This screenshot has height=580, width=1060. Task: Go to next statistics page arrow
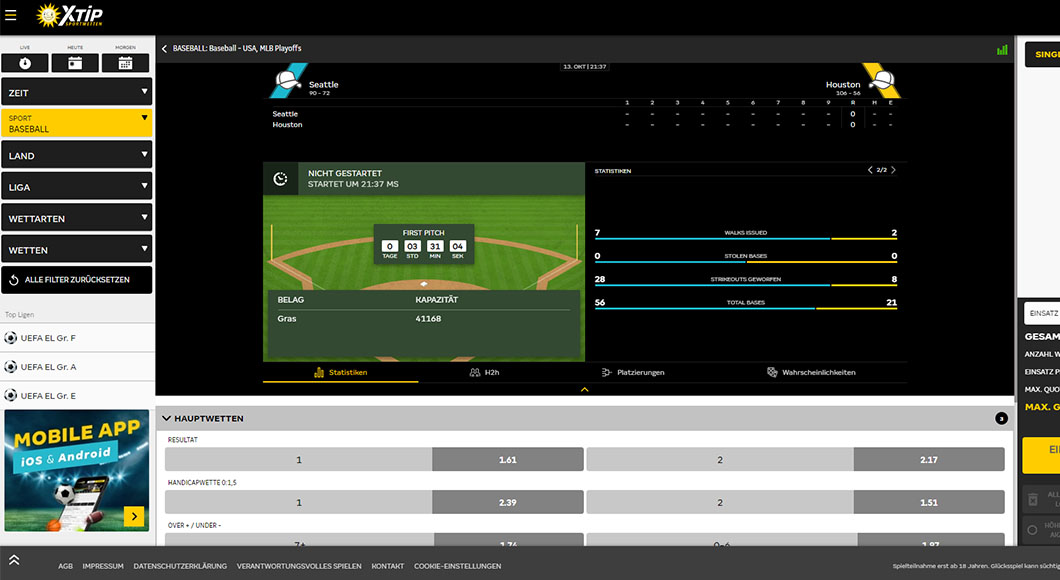tap(893, 171)
